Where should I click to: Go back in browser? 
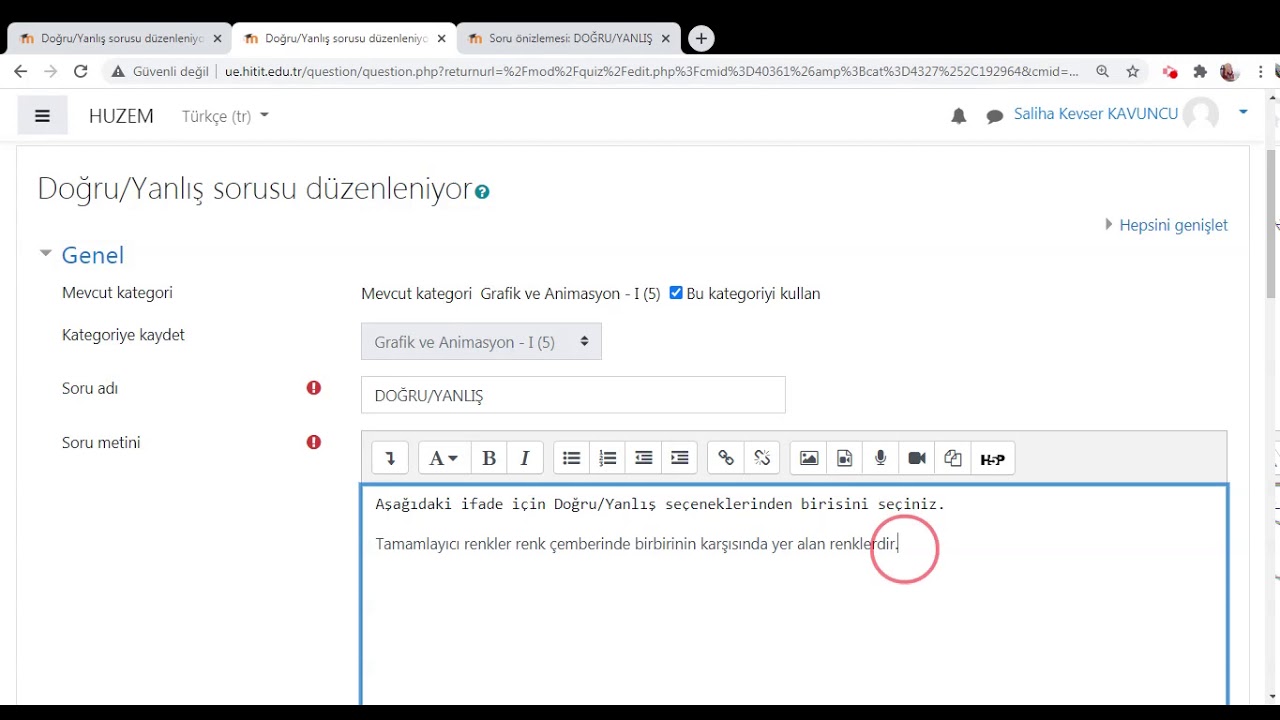point(21,71)
